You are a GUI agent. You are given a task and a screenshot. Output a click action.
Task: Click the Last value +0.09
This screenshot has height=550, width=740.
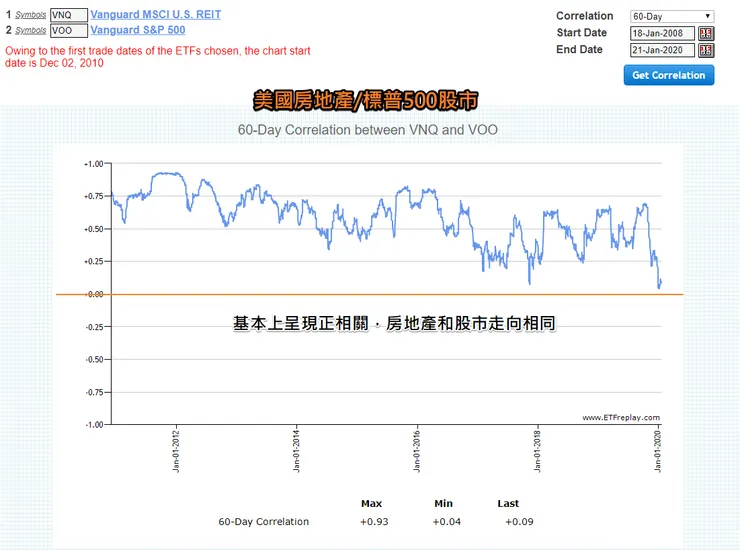(519, 522)
